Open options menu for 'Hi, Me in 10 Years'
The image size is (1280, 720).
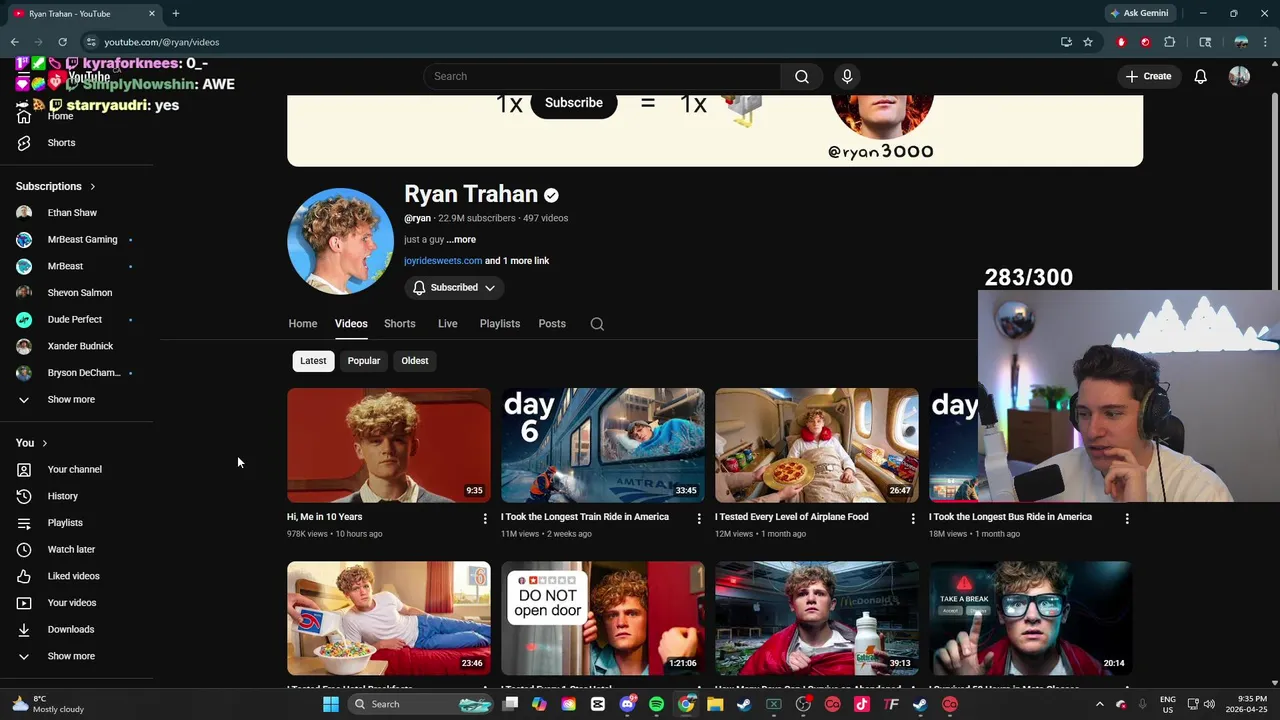(485, 518)
